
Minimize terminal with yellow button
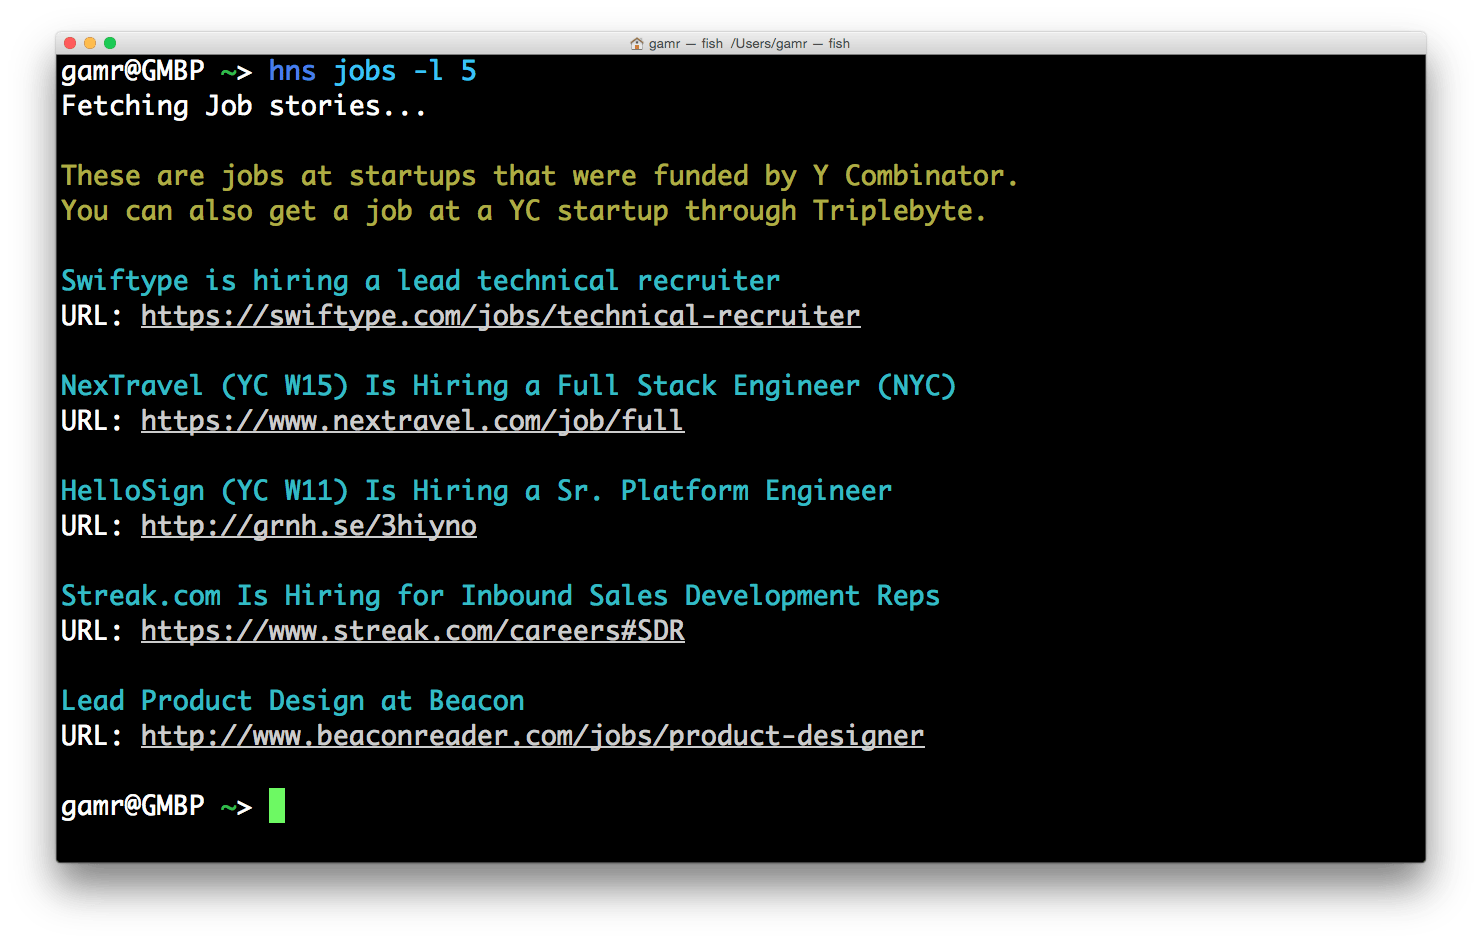click(x=90, y=43)
